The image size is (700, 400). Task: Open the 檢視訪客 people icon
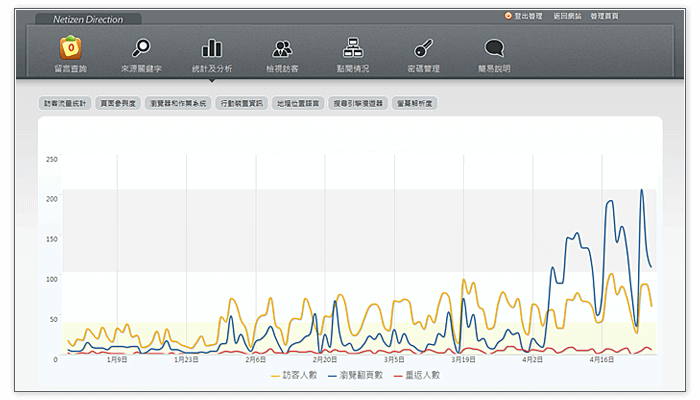click(282, 48)
